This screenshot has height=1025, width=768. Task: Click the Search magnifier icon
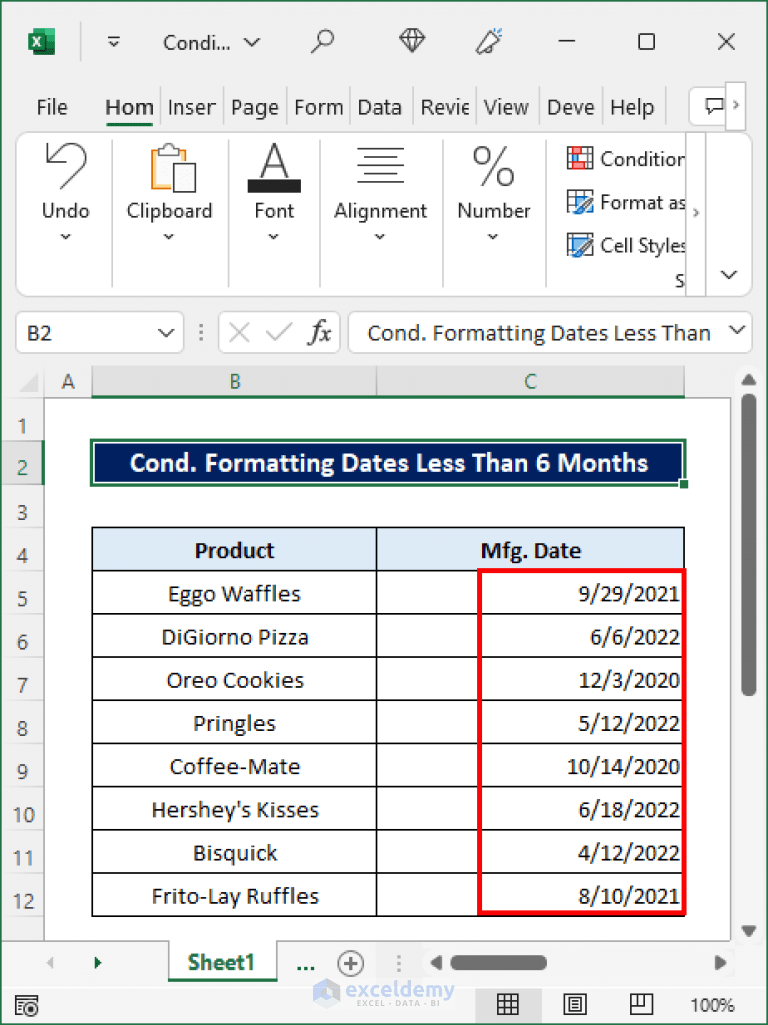point(323,42)
